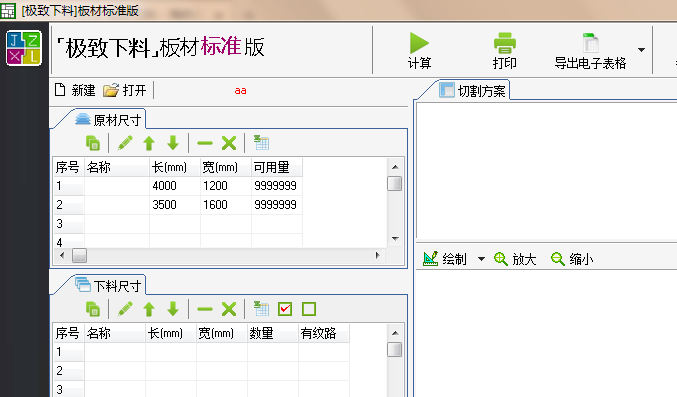677x397 pixels.
Task: Click 数量 cell in 下料尺寸 row 2
Action: pos(272,371)
